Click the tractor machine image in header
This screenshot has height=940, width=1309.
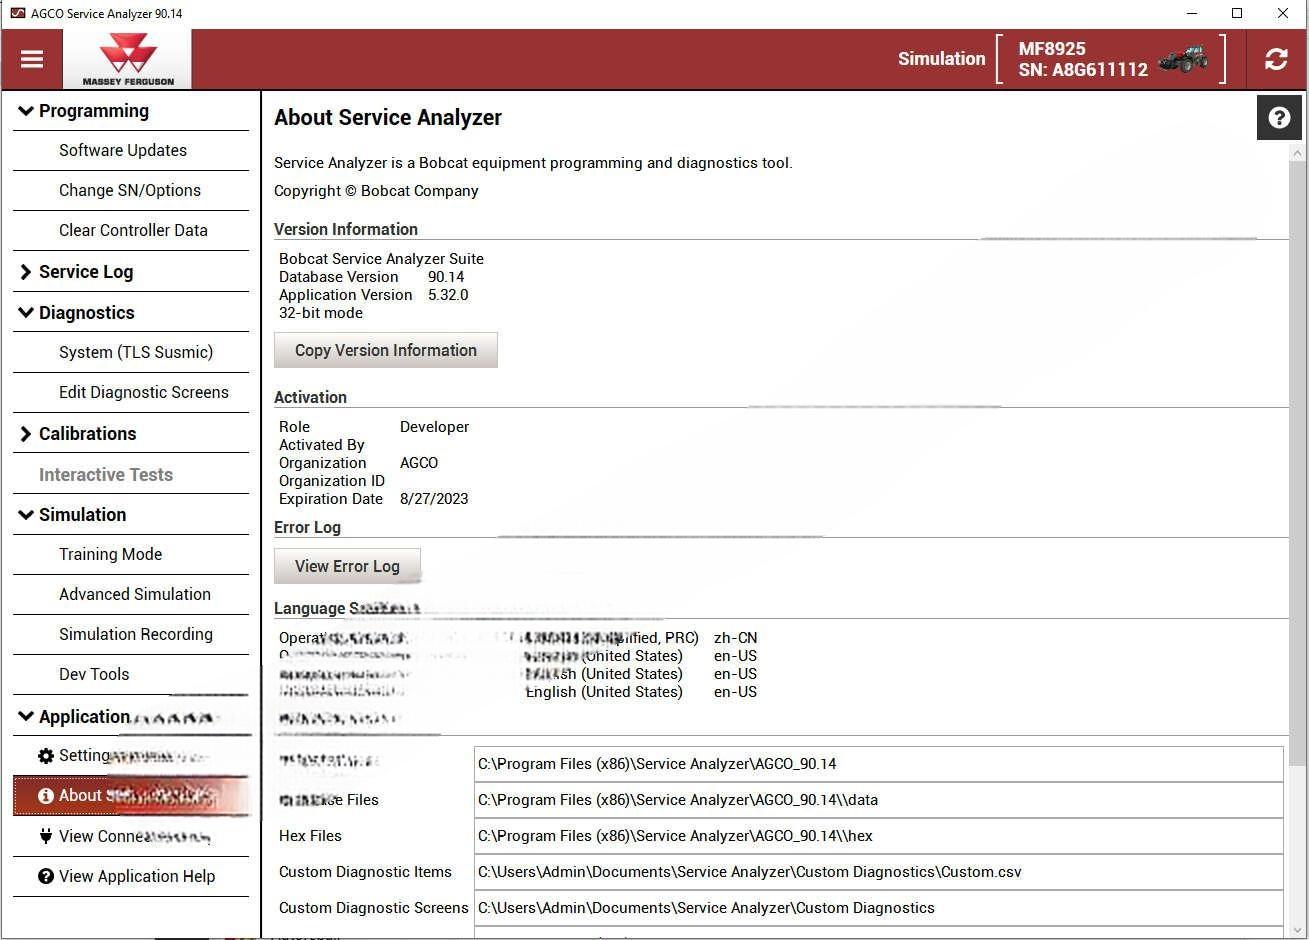coord(1183,60)
